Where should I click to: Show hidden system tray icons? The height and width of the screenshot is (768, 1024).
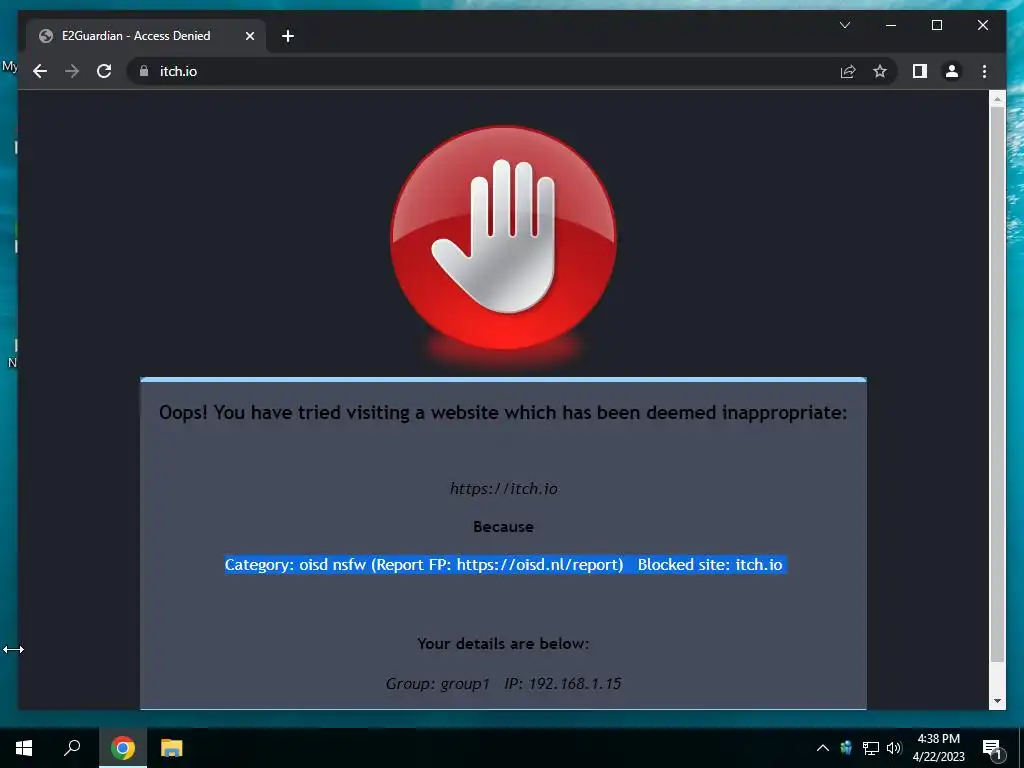click(x=823, y=748)
